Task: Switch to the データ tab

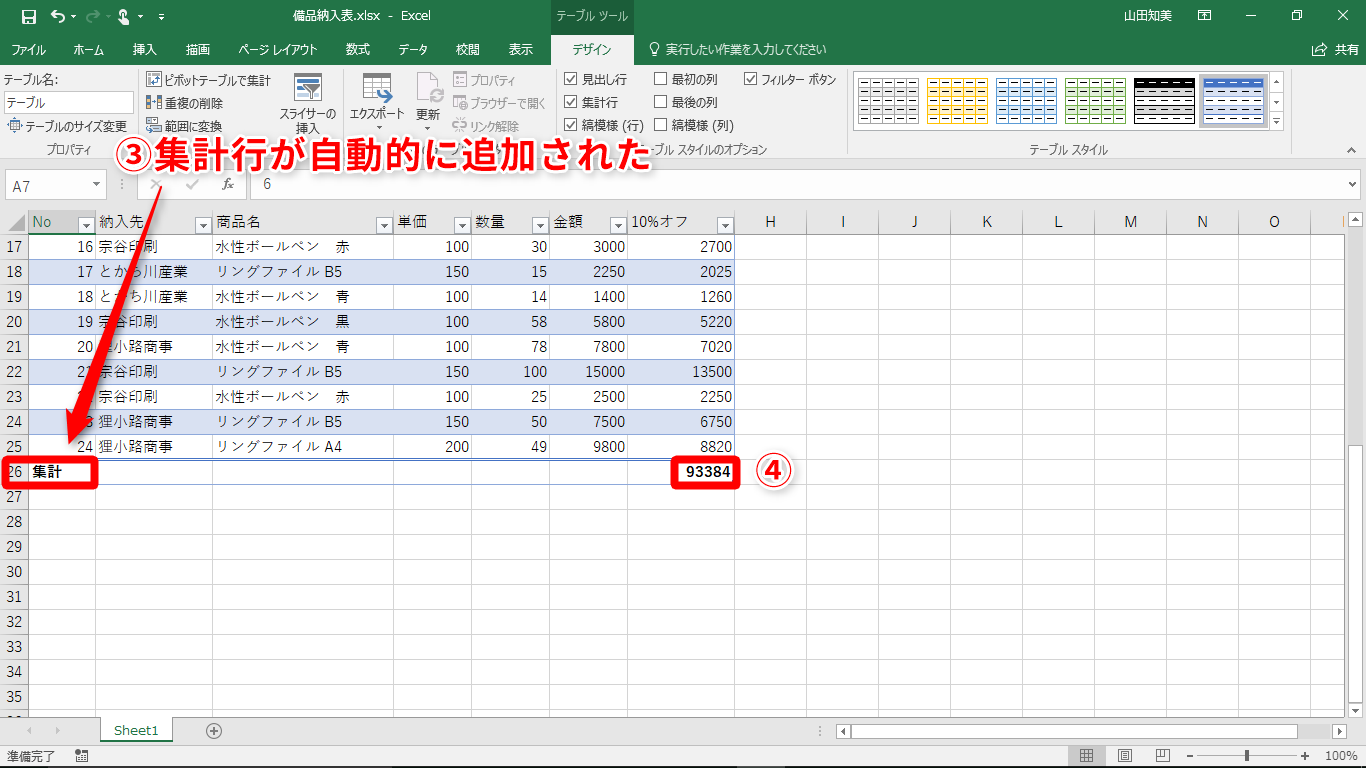Action: (x=413, y=50)
